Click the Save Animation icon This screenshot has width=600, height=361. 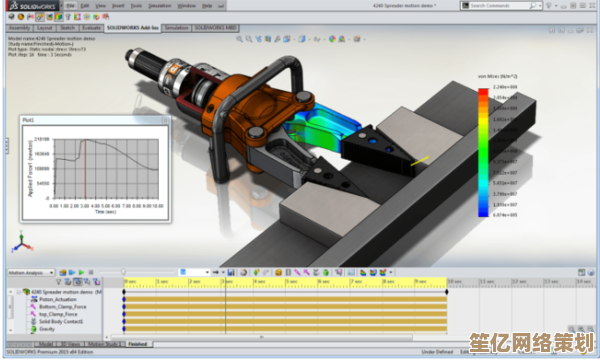point(231,273)
